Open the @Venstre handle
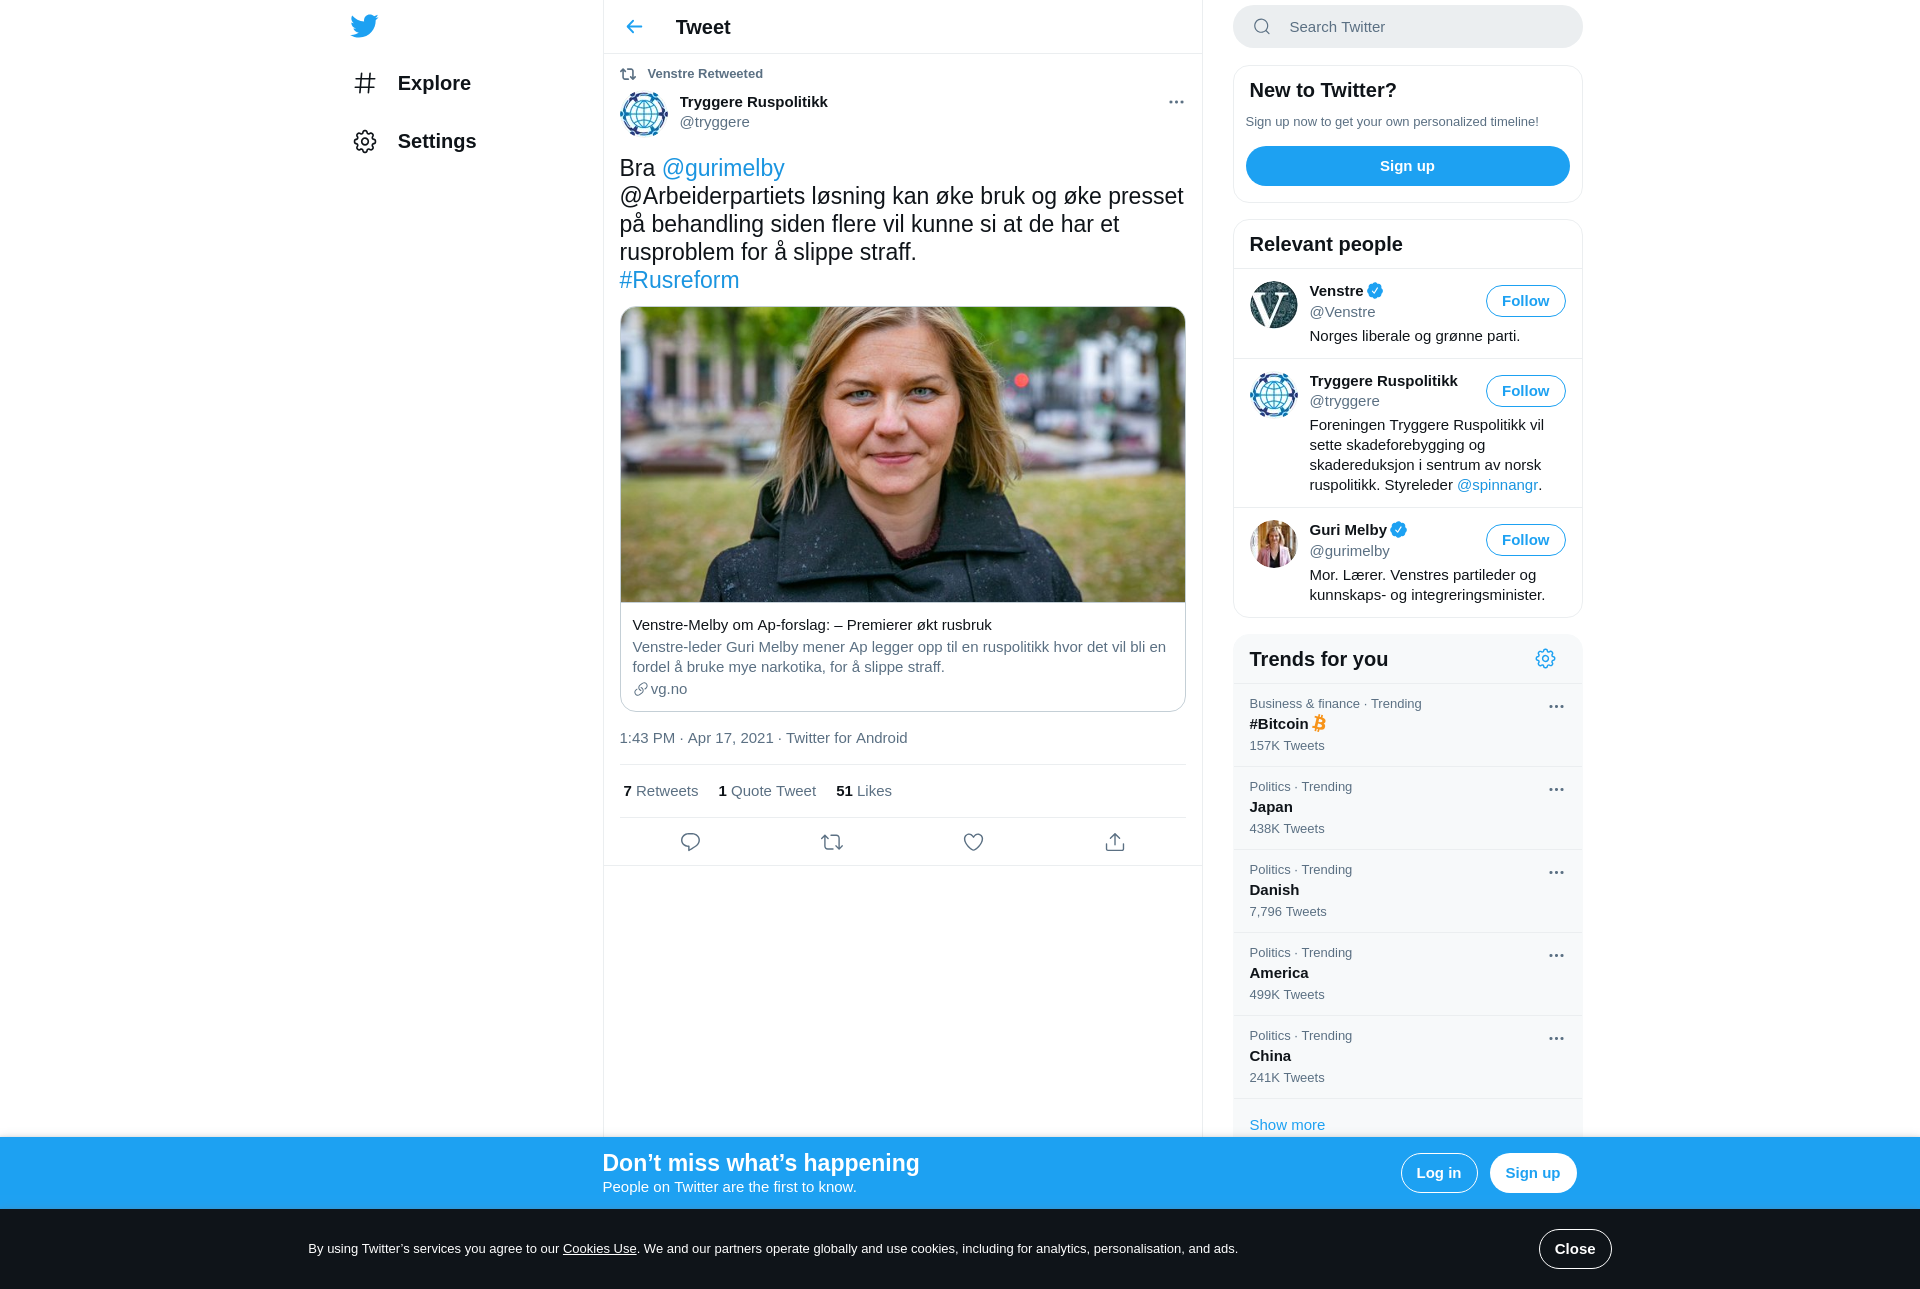The width and height of the screenshot is (1920, 1289). 1343,312
